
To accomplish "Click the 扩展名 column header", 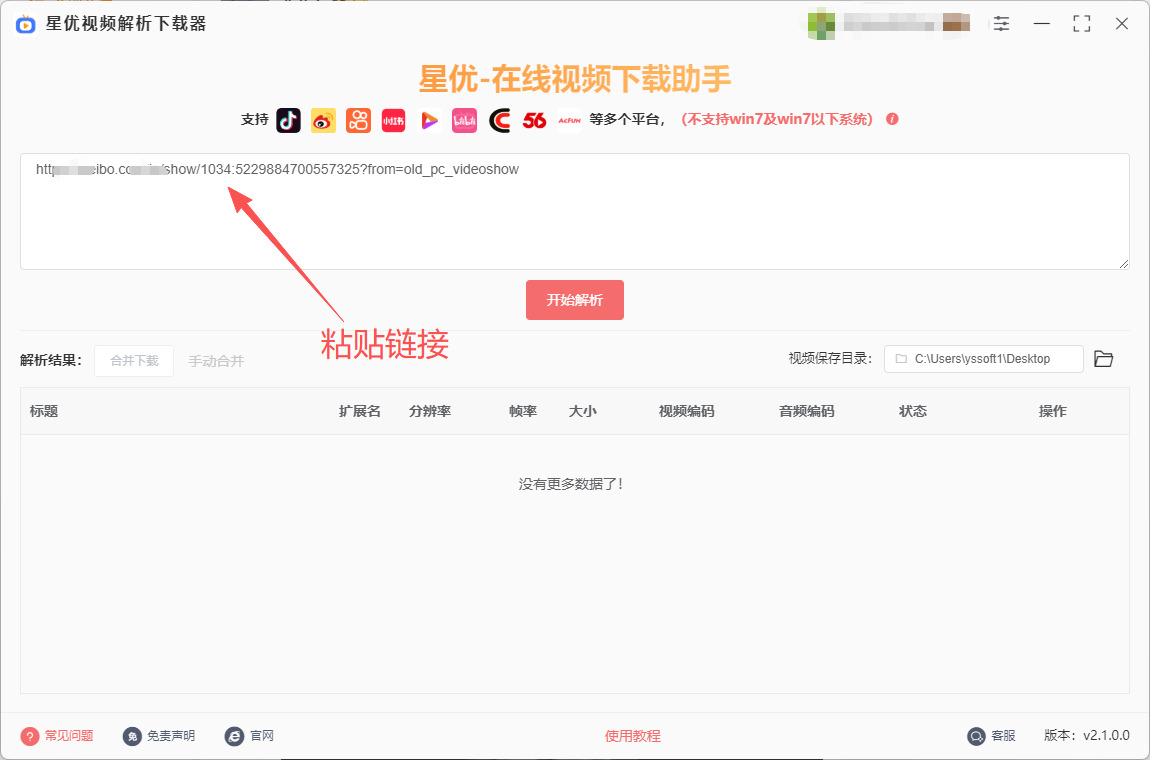I will [360, 412].
